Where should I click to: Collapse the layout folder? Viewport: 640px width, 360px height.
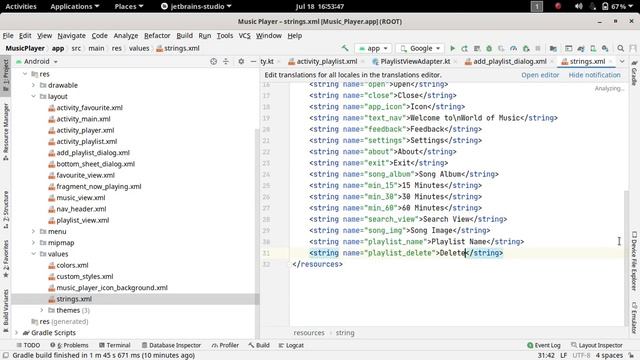(33, 96)
